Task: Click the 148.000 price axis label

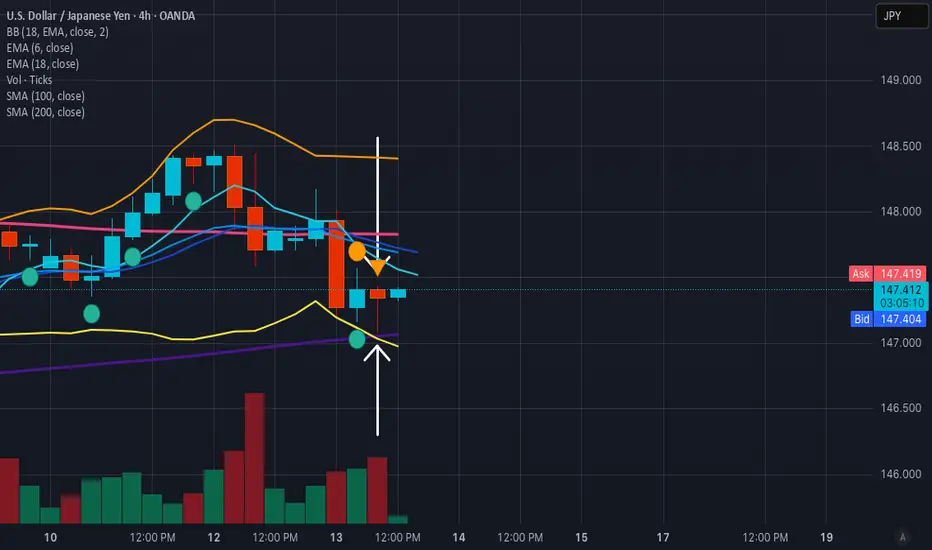Action: point(900,212)
